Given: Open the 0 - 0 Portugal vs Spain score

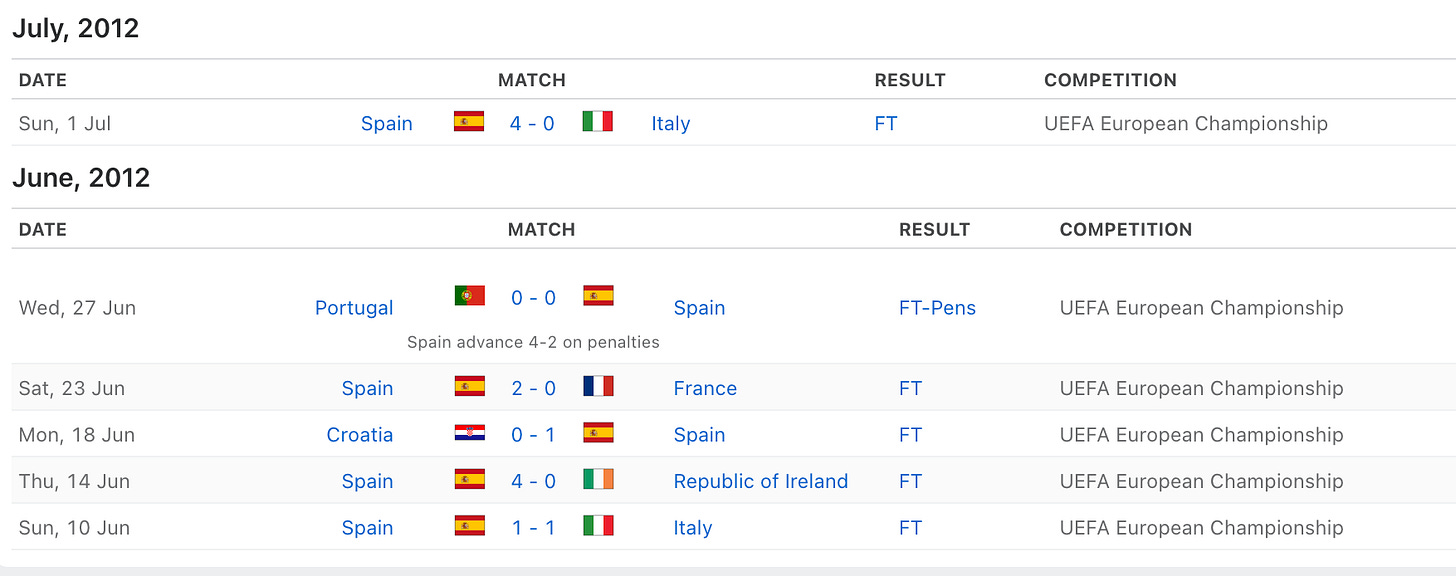Looking at the screenshot, I should pyautogui.click(x=533, y=298).
